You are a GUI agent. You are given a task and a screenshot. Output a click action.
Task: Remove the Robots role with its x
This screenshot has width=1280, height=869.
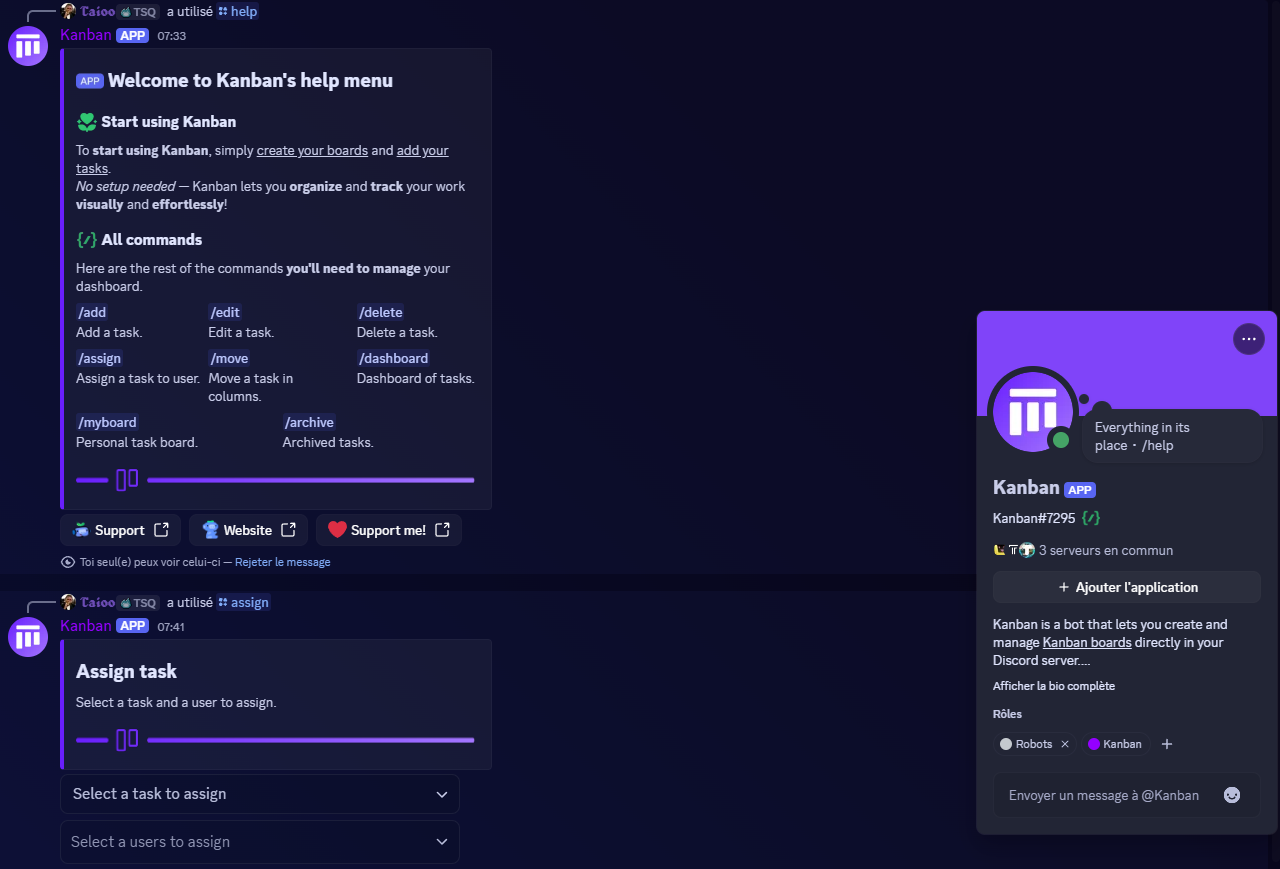point(1065,744)
